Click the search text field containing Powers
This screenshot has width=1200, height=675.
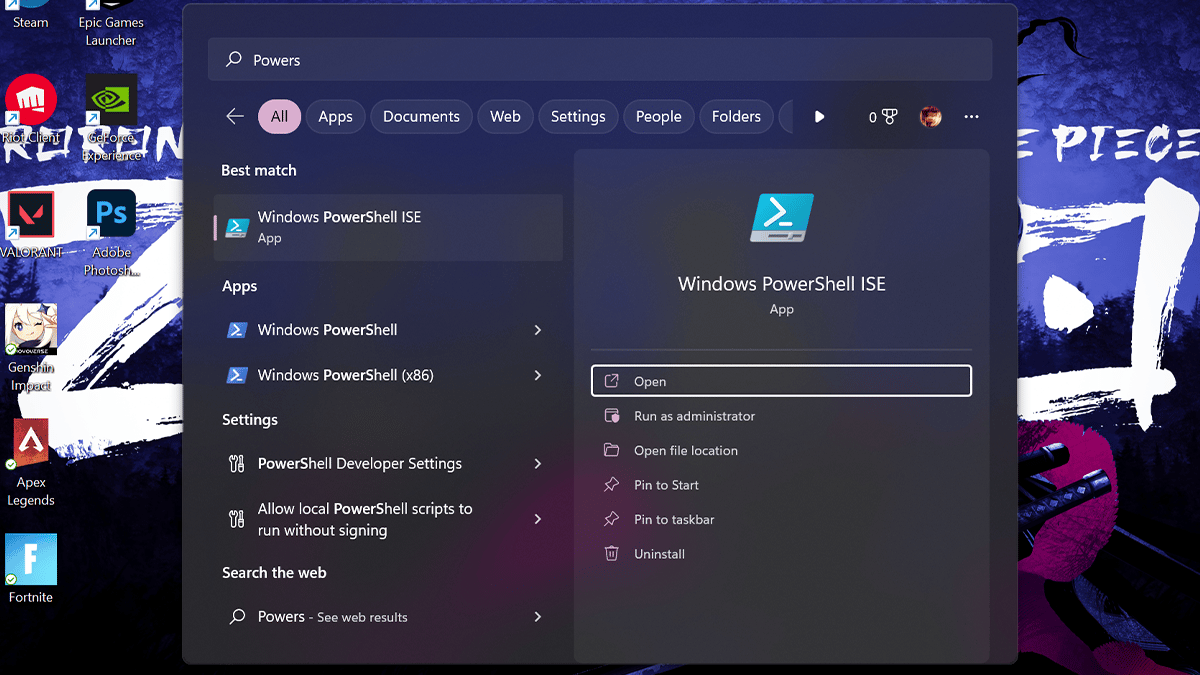tap(600, 60)
